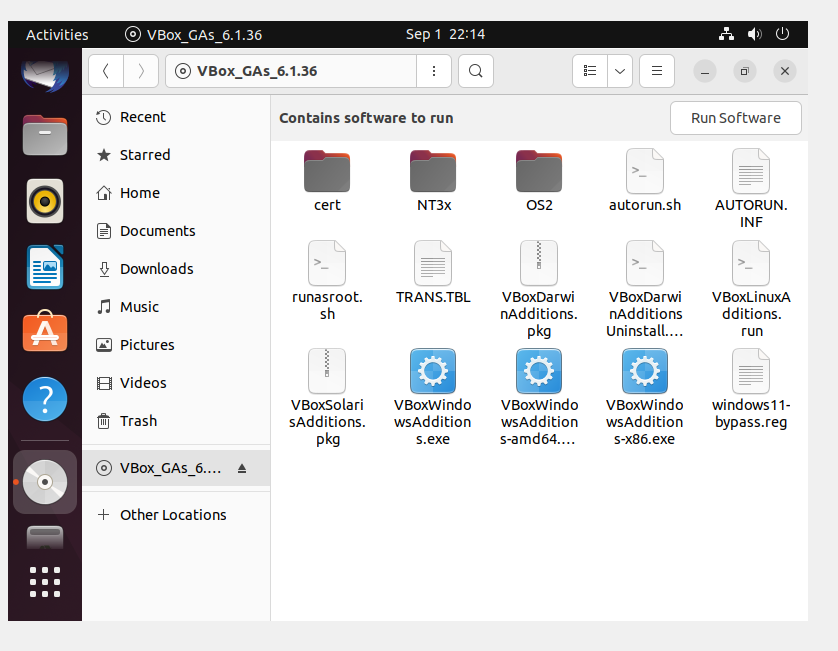Launch LibreOffice Writer from the dock

click(45, 267)
